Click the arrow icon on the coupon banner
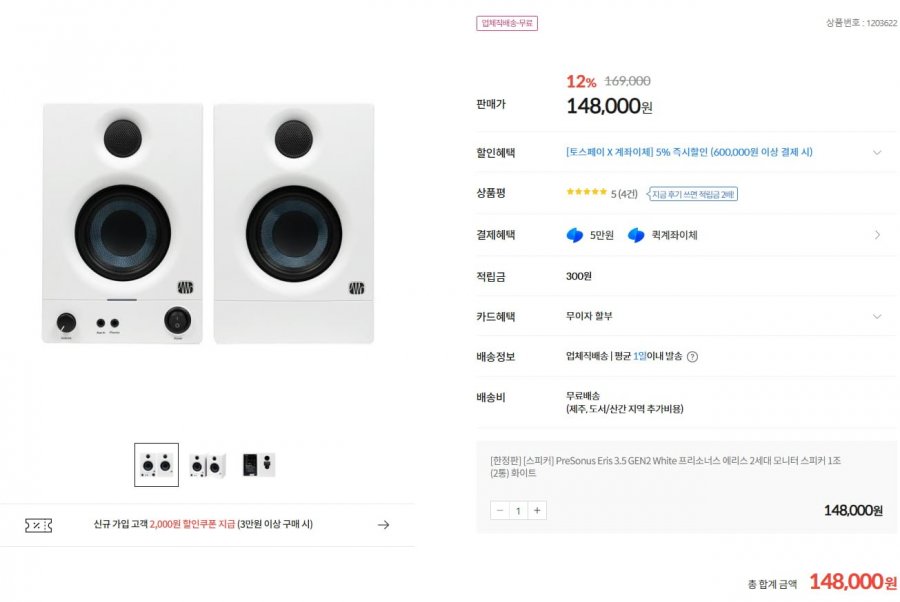This screenshot has height=602, width=900. point(383,524)
